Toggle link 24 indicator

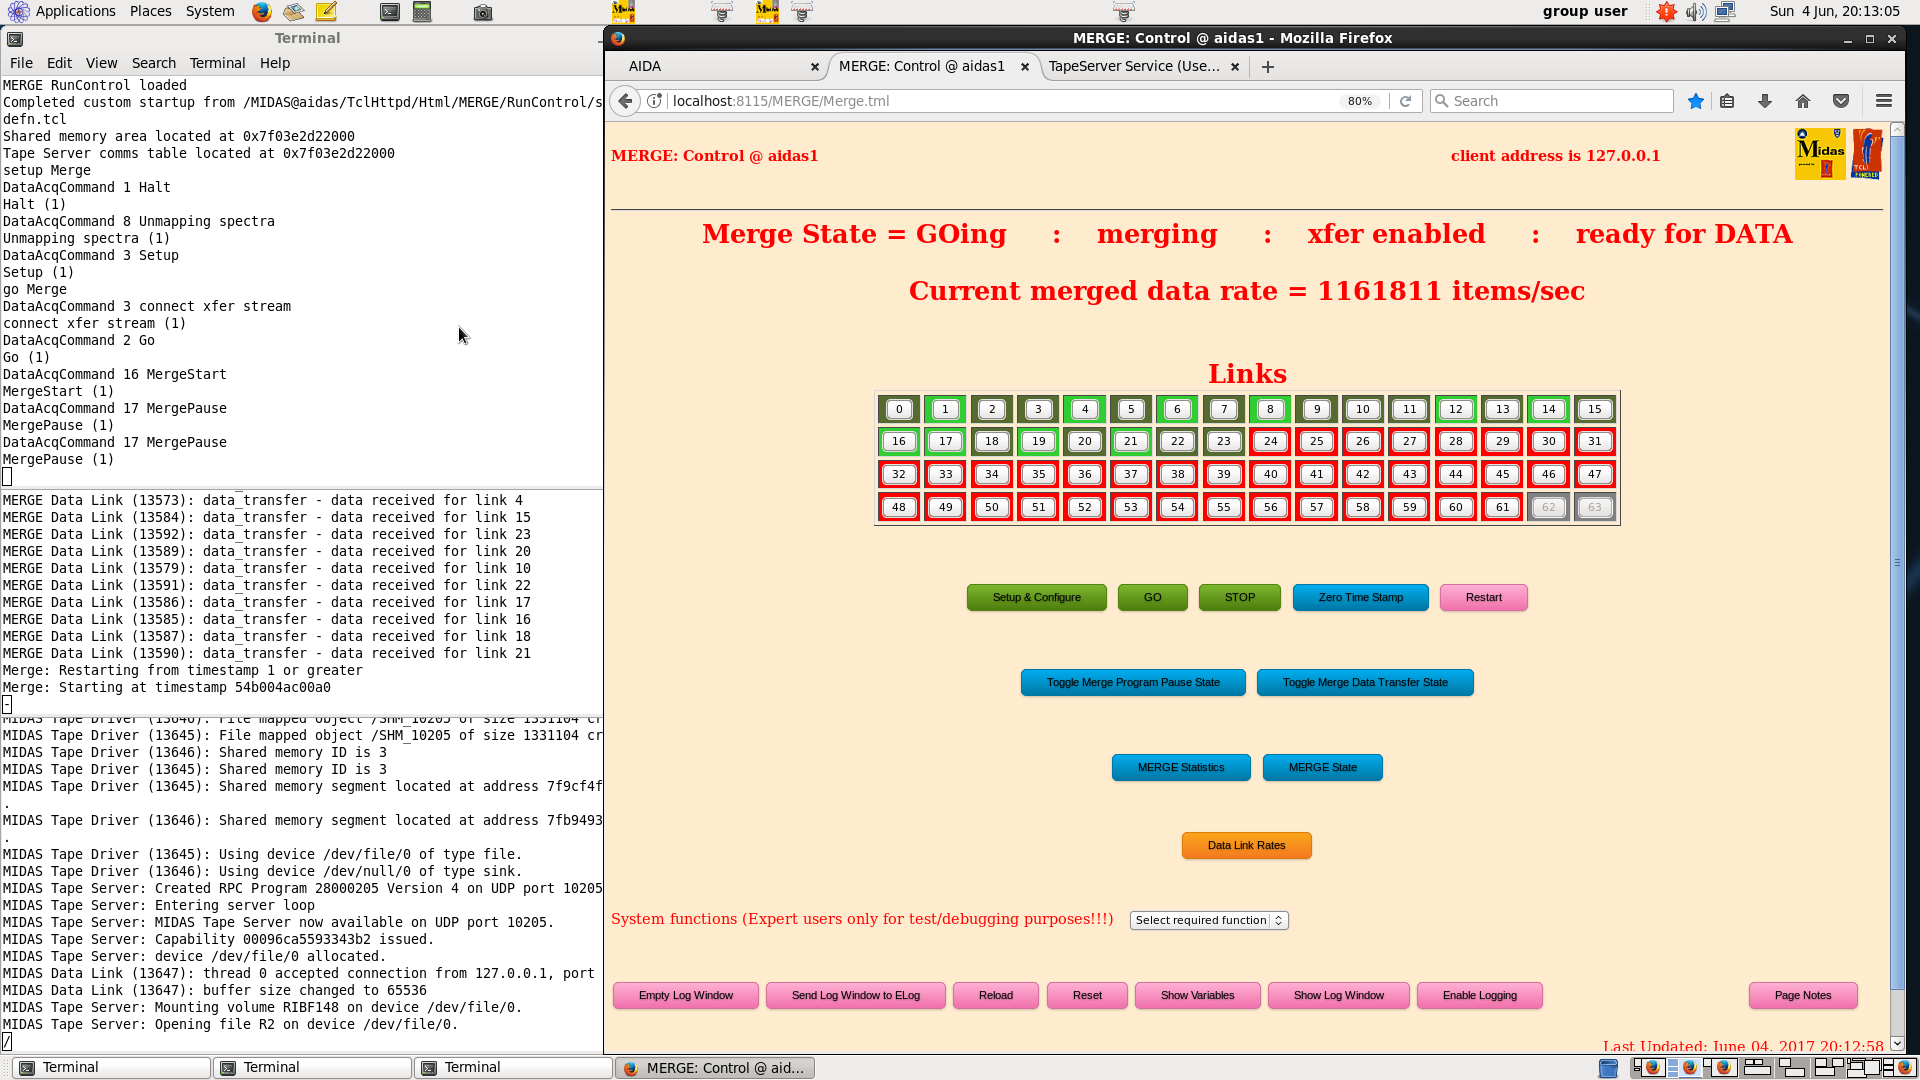1270,441
